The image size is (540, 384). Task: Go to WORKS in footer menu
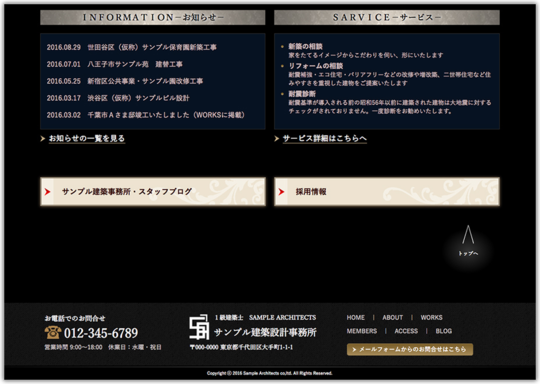(x=432, y=318)
